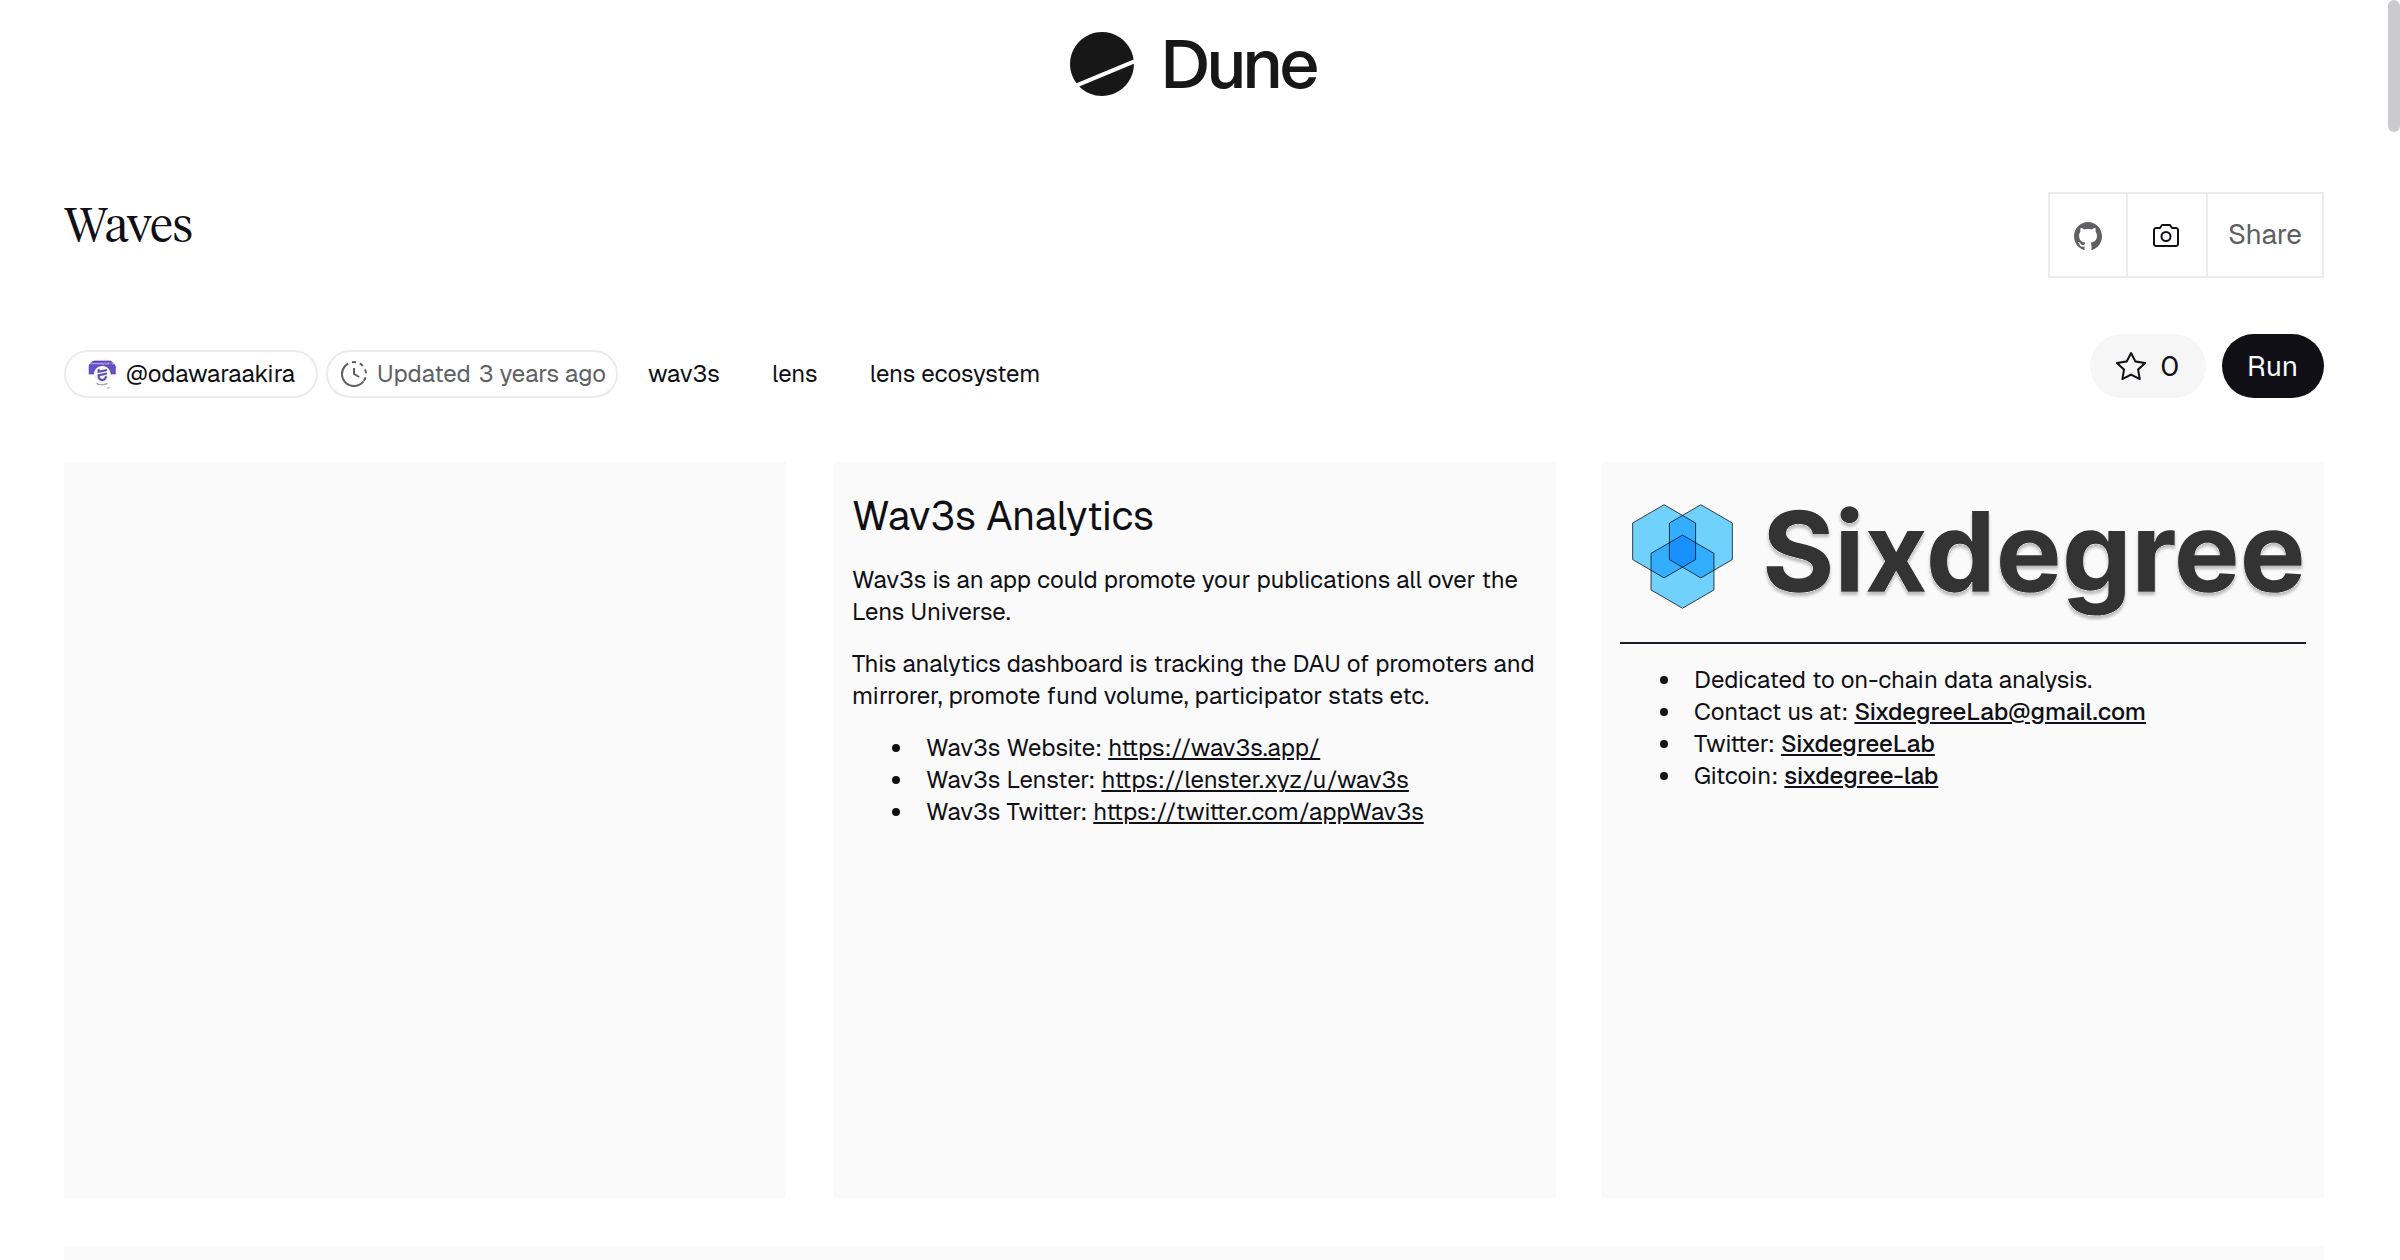Click the clock icon beside Updated
The width and height of the screenshot is (2400, 1260).
[354, 374]
